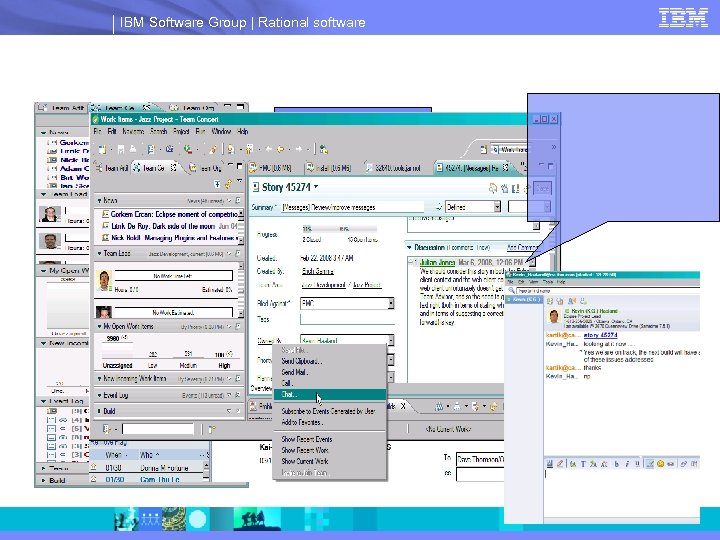Click the emoticon smiley in chat toolbar
Image resolution: width=720 pixels, height=540 pixels.
[x=660, y=464]
